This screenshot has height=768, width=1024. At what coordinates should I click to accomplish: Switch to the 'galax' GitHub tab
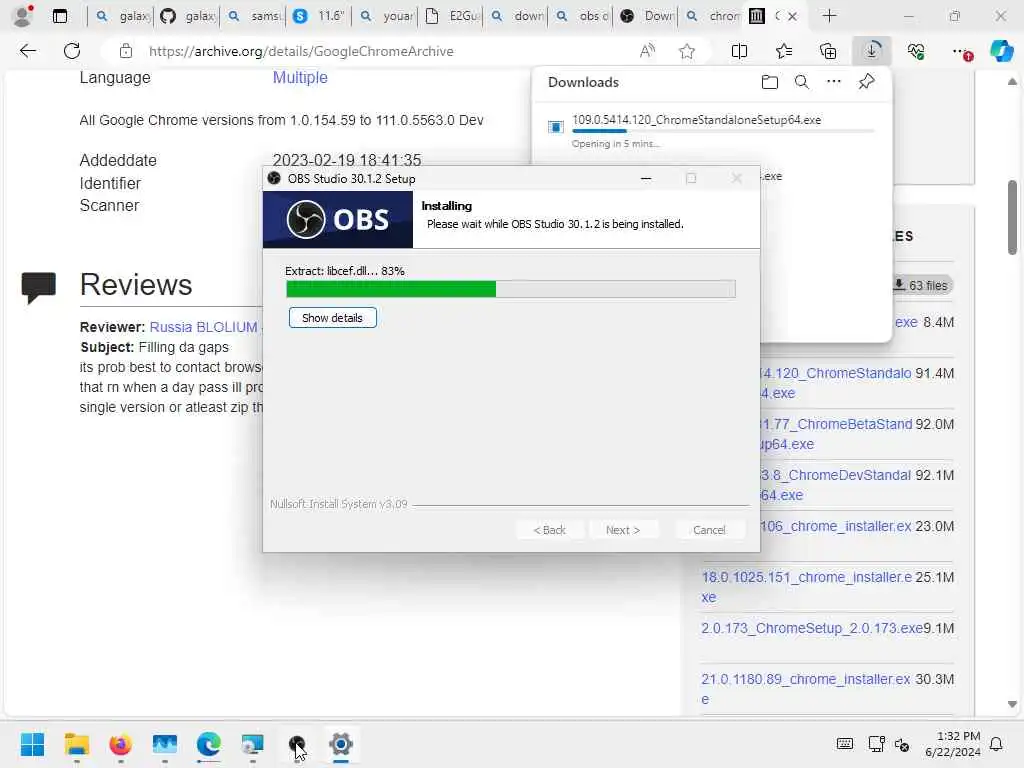(188, 16)
